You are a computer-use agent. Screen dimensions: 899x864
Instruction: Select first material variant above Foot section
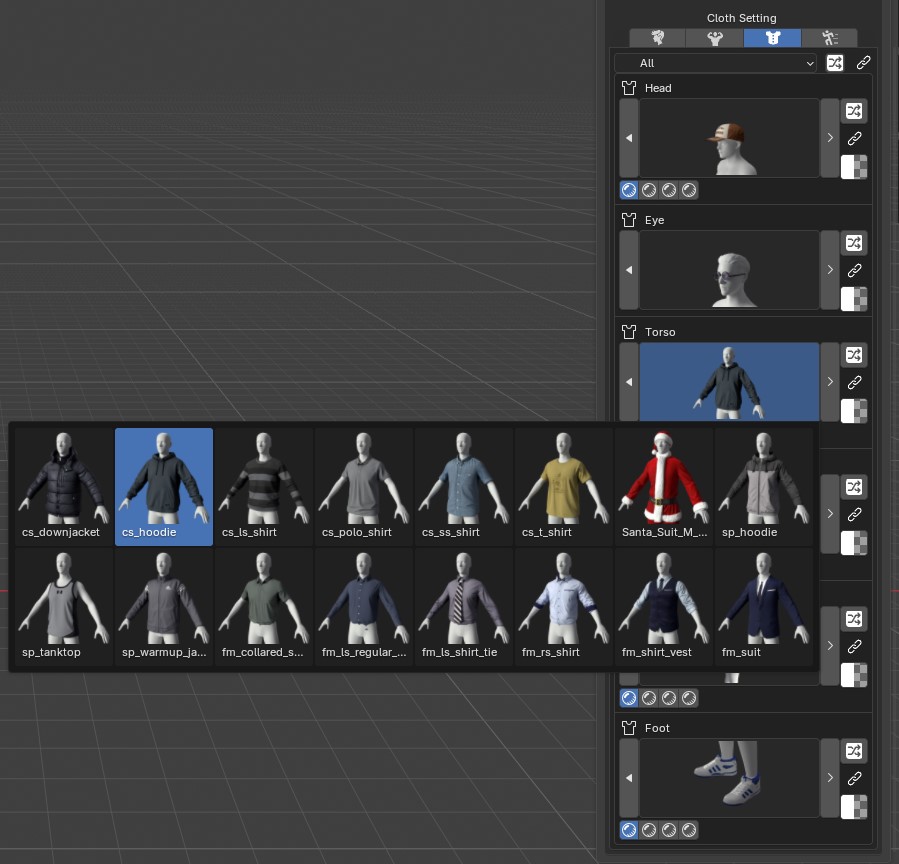tap(629, 698)
